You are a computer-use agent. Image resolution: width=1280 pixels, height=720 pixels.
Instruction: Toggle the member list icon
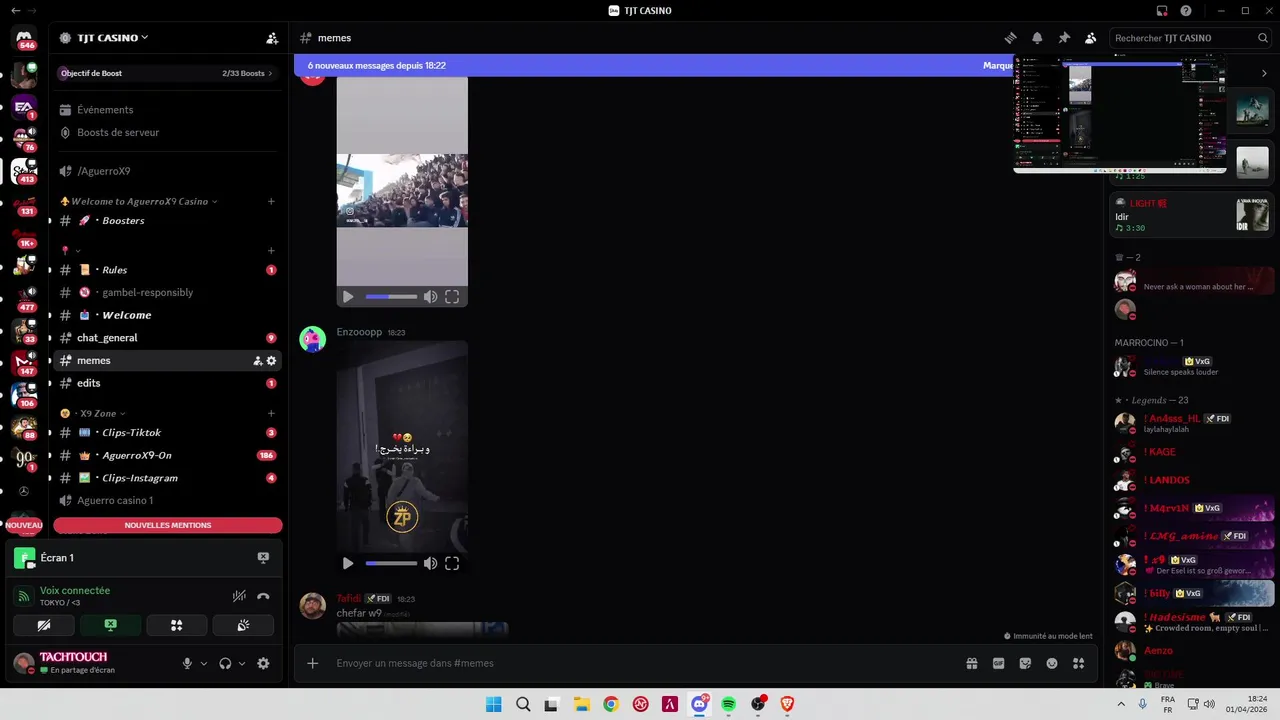1091,38
